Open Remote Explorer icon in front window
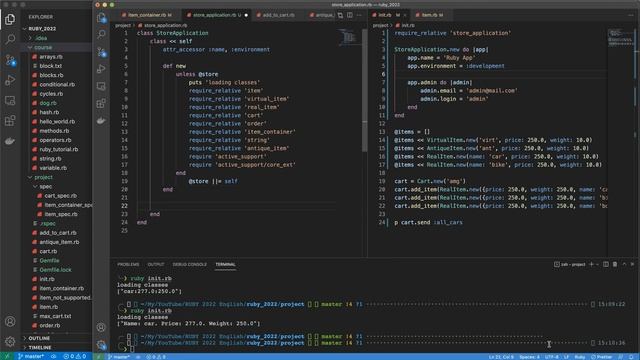Image resolution: width=640 pixels, height=360 pixels. click(x=101, y=86)
